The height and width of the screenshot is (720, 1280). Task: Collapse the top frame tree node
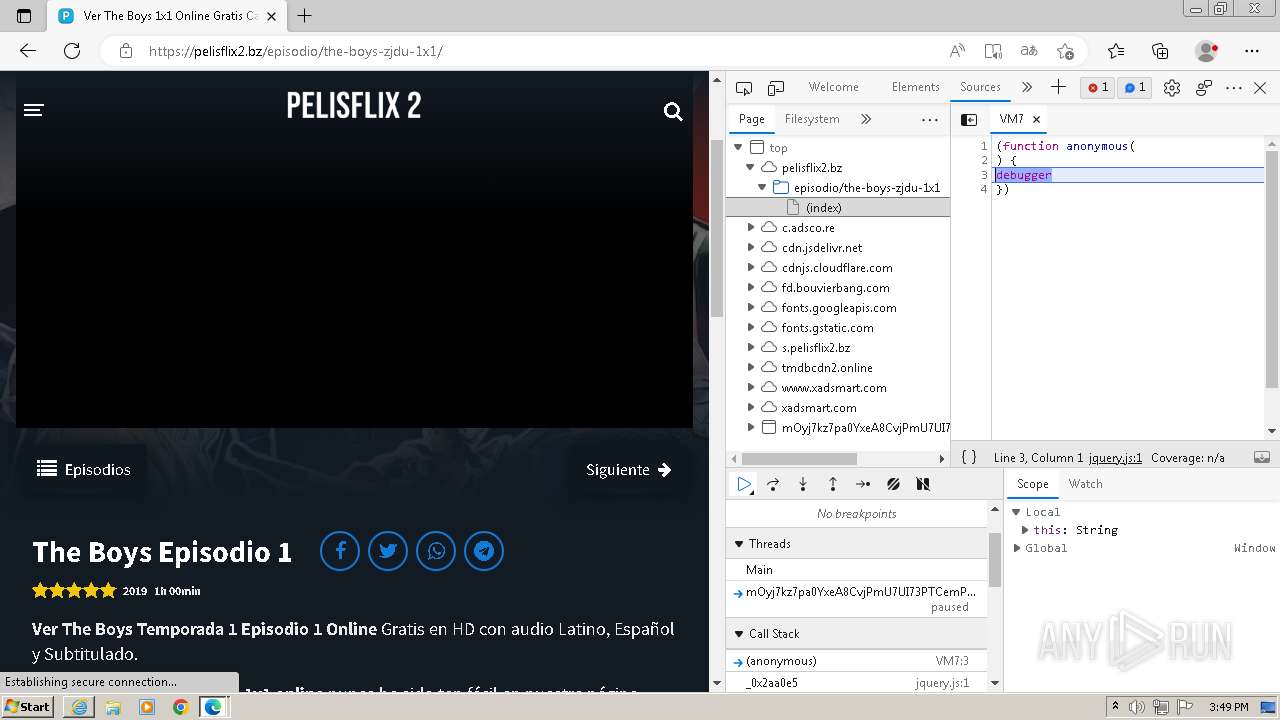point(739,147)
